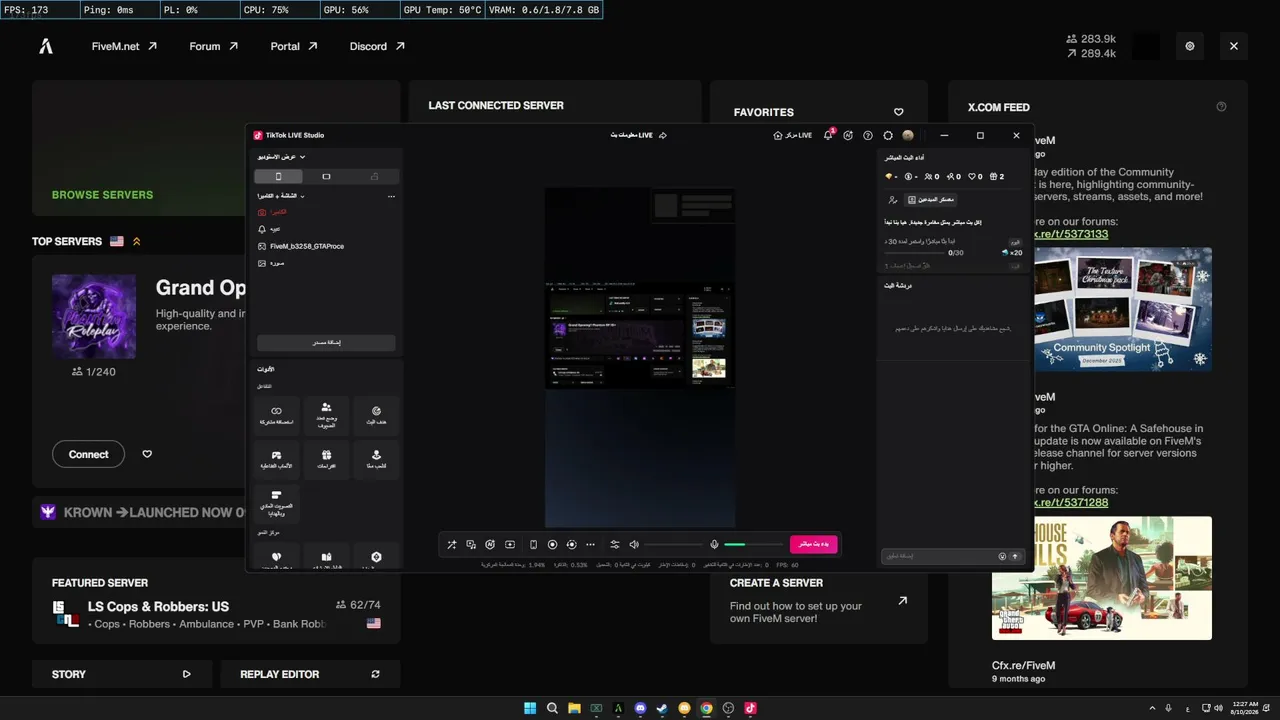Mute the speaker in TikTok LIVE Studio
Image resolution: width=1280 pixels, height=720 pixels.
pyautogui.click(x=634, y=545)
